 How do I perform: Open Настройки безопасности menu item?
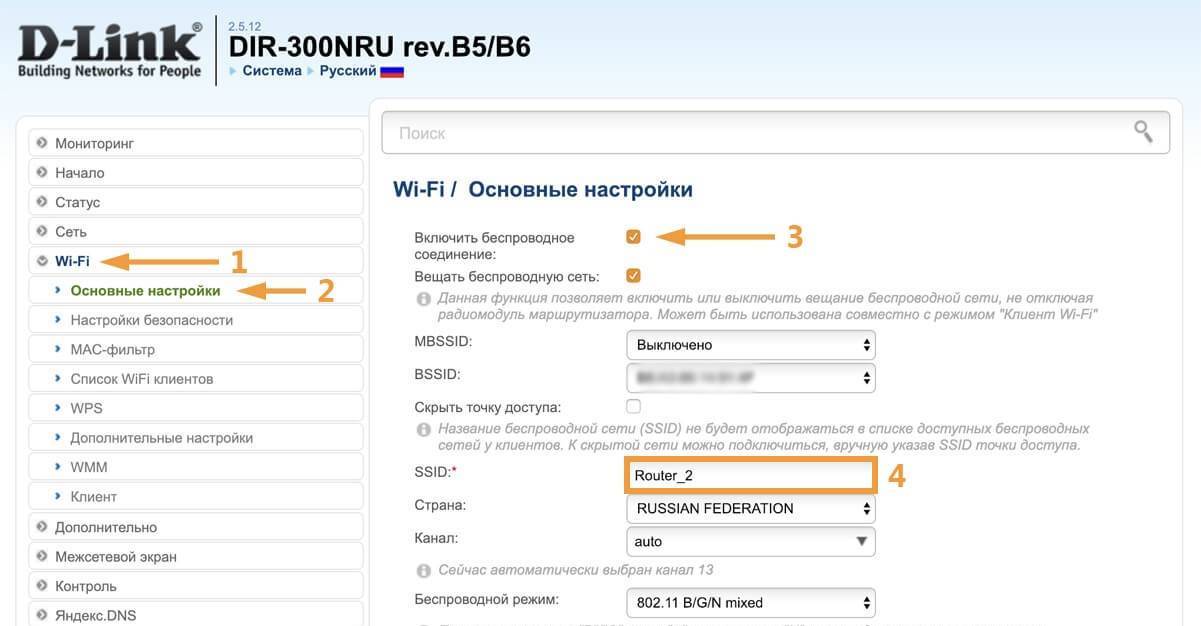pyautogui.click(x=151, y=320)
